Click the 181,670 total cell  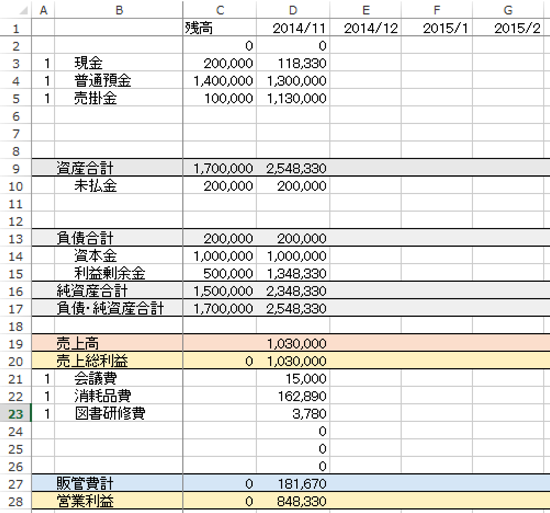tap(293, 484)
